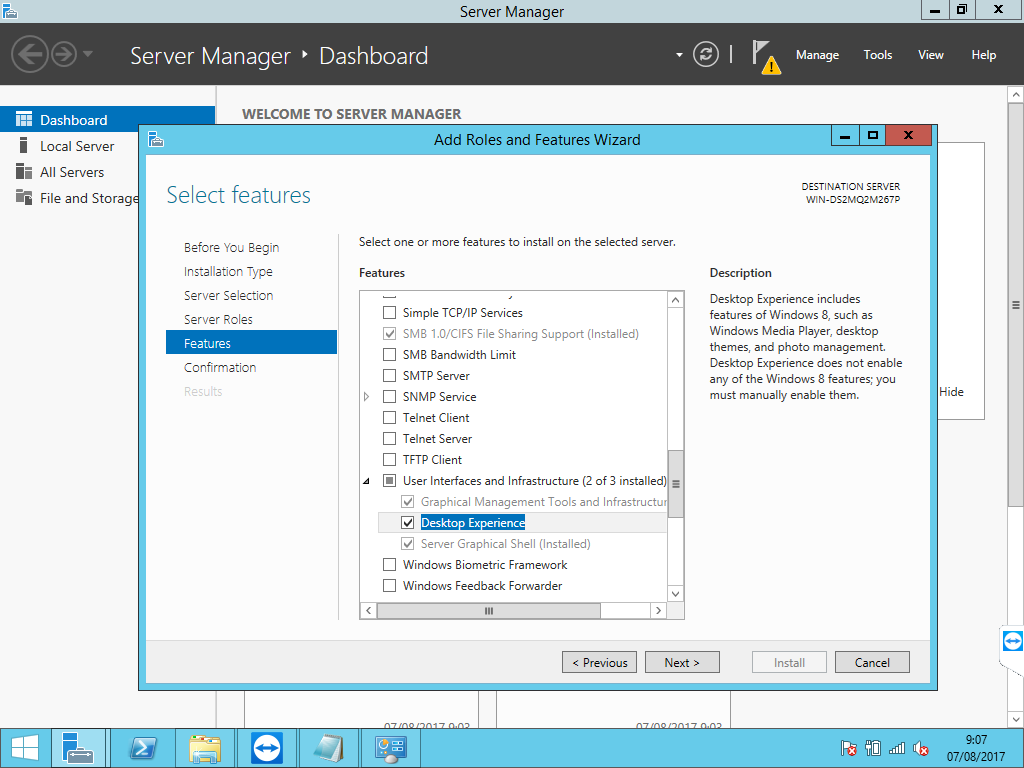Click the features list vertical scrollbar thumb
This screenshot has height=768, width=1024.
coord(675,484)
